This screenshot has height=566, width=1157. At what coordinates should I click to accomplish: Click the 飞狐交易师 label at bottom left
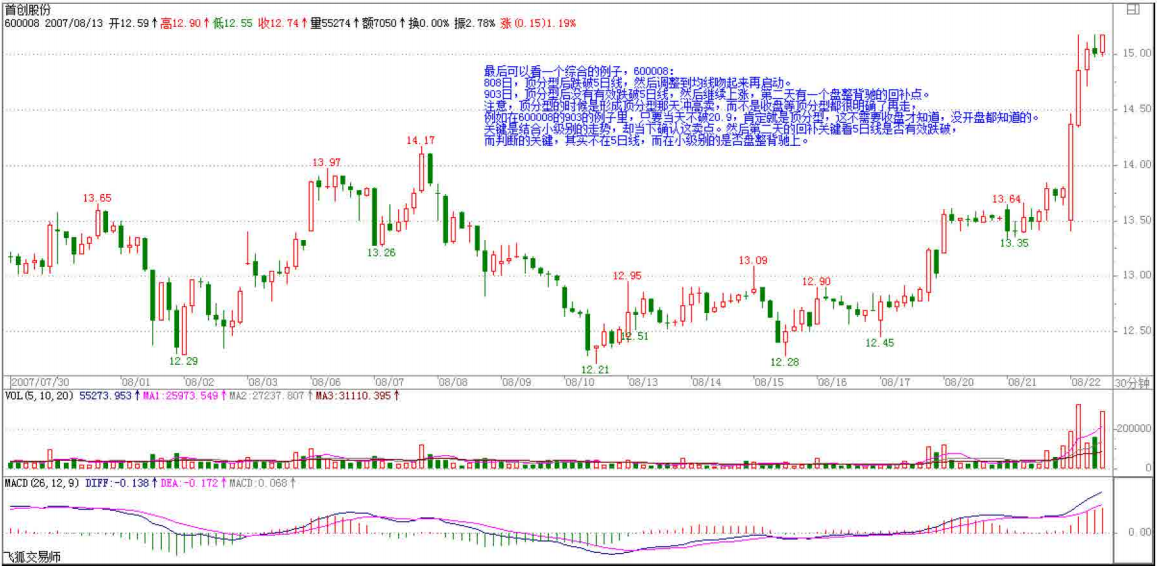pyautogui.click(x=31, y=556)
